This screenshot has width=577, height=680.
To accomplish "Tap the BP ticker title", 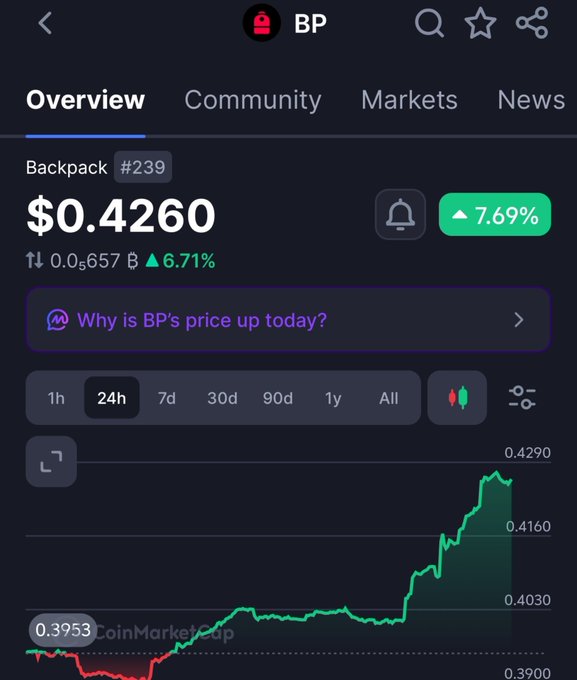I will tap(311, 23).
